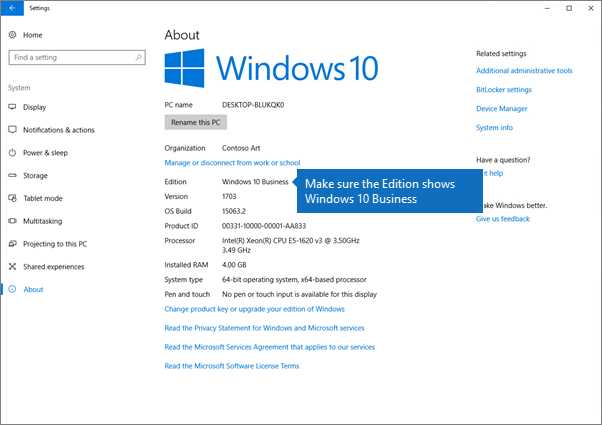Click the Shared experiences icon
The width and height of the screenshot is (602, 425).
[12, 266]
